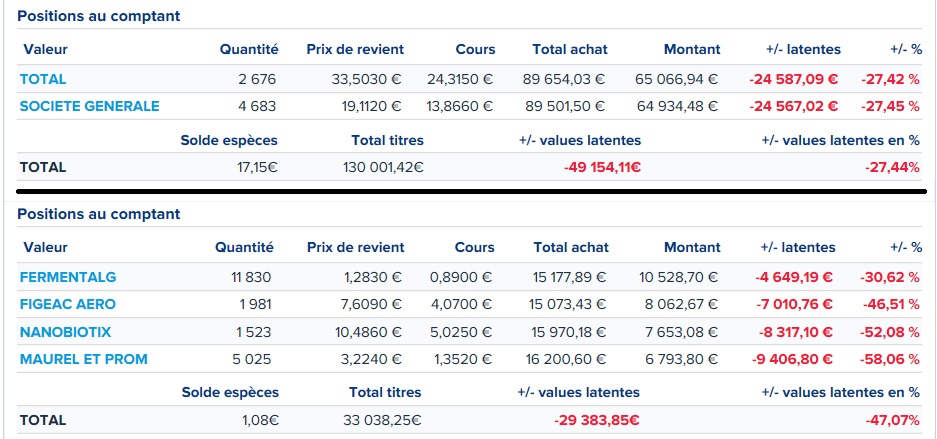Click Prix de revient header in second table
The width and height of the screenshot is (937, 439).
pos(356,247)
